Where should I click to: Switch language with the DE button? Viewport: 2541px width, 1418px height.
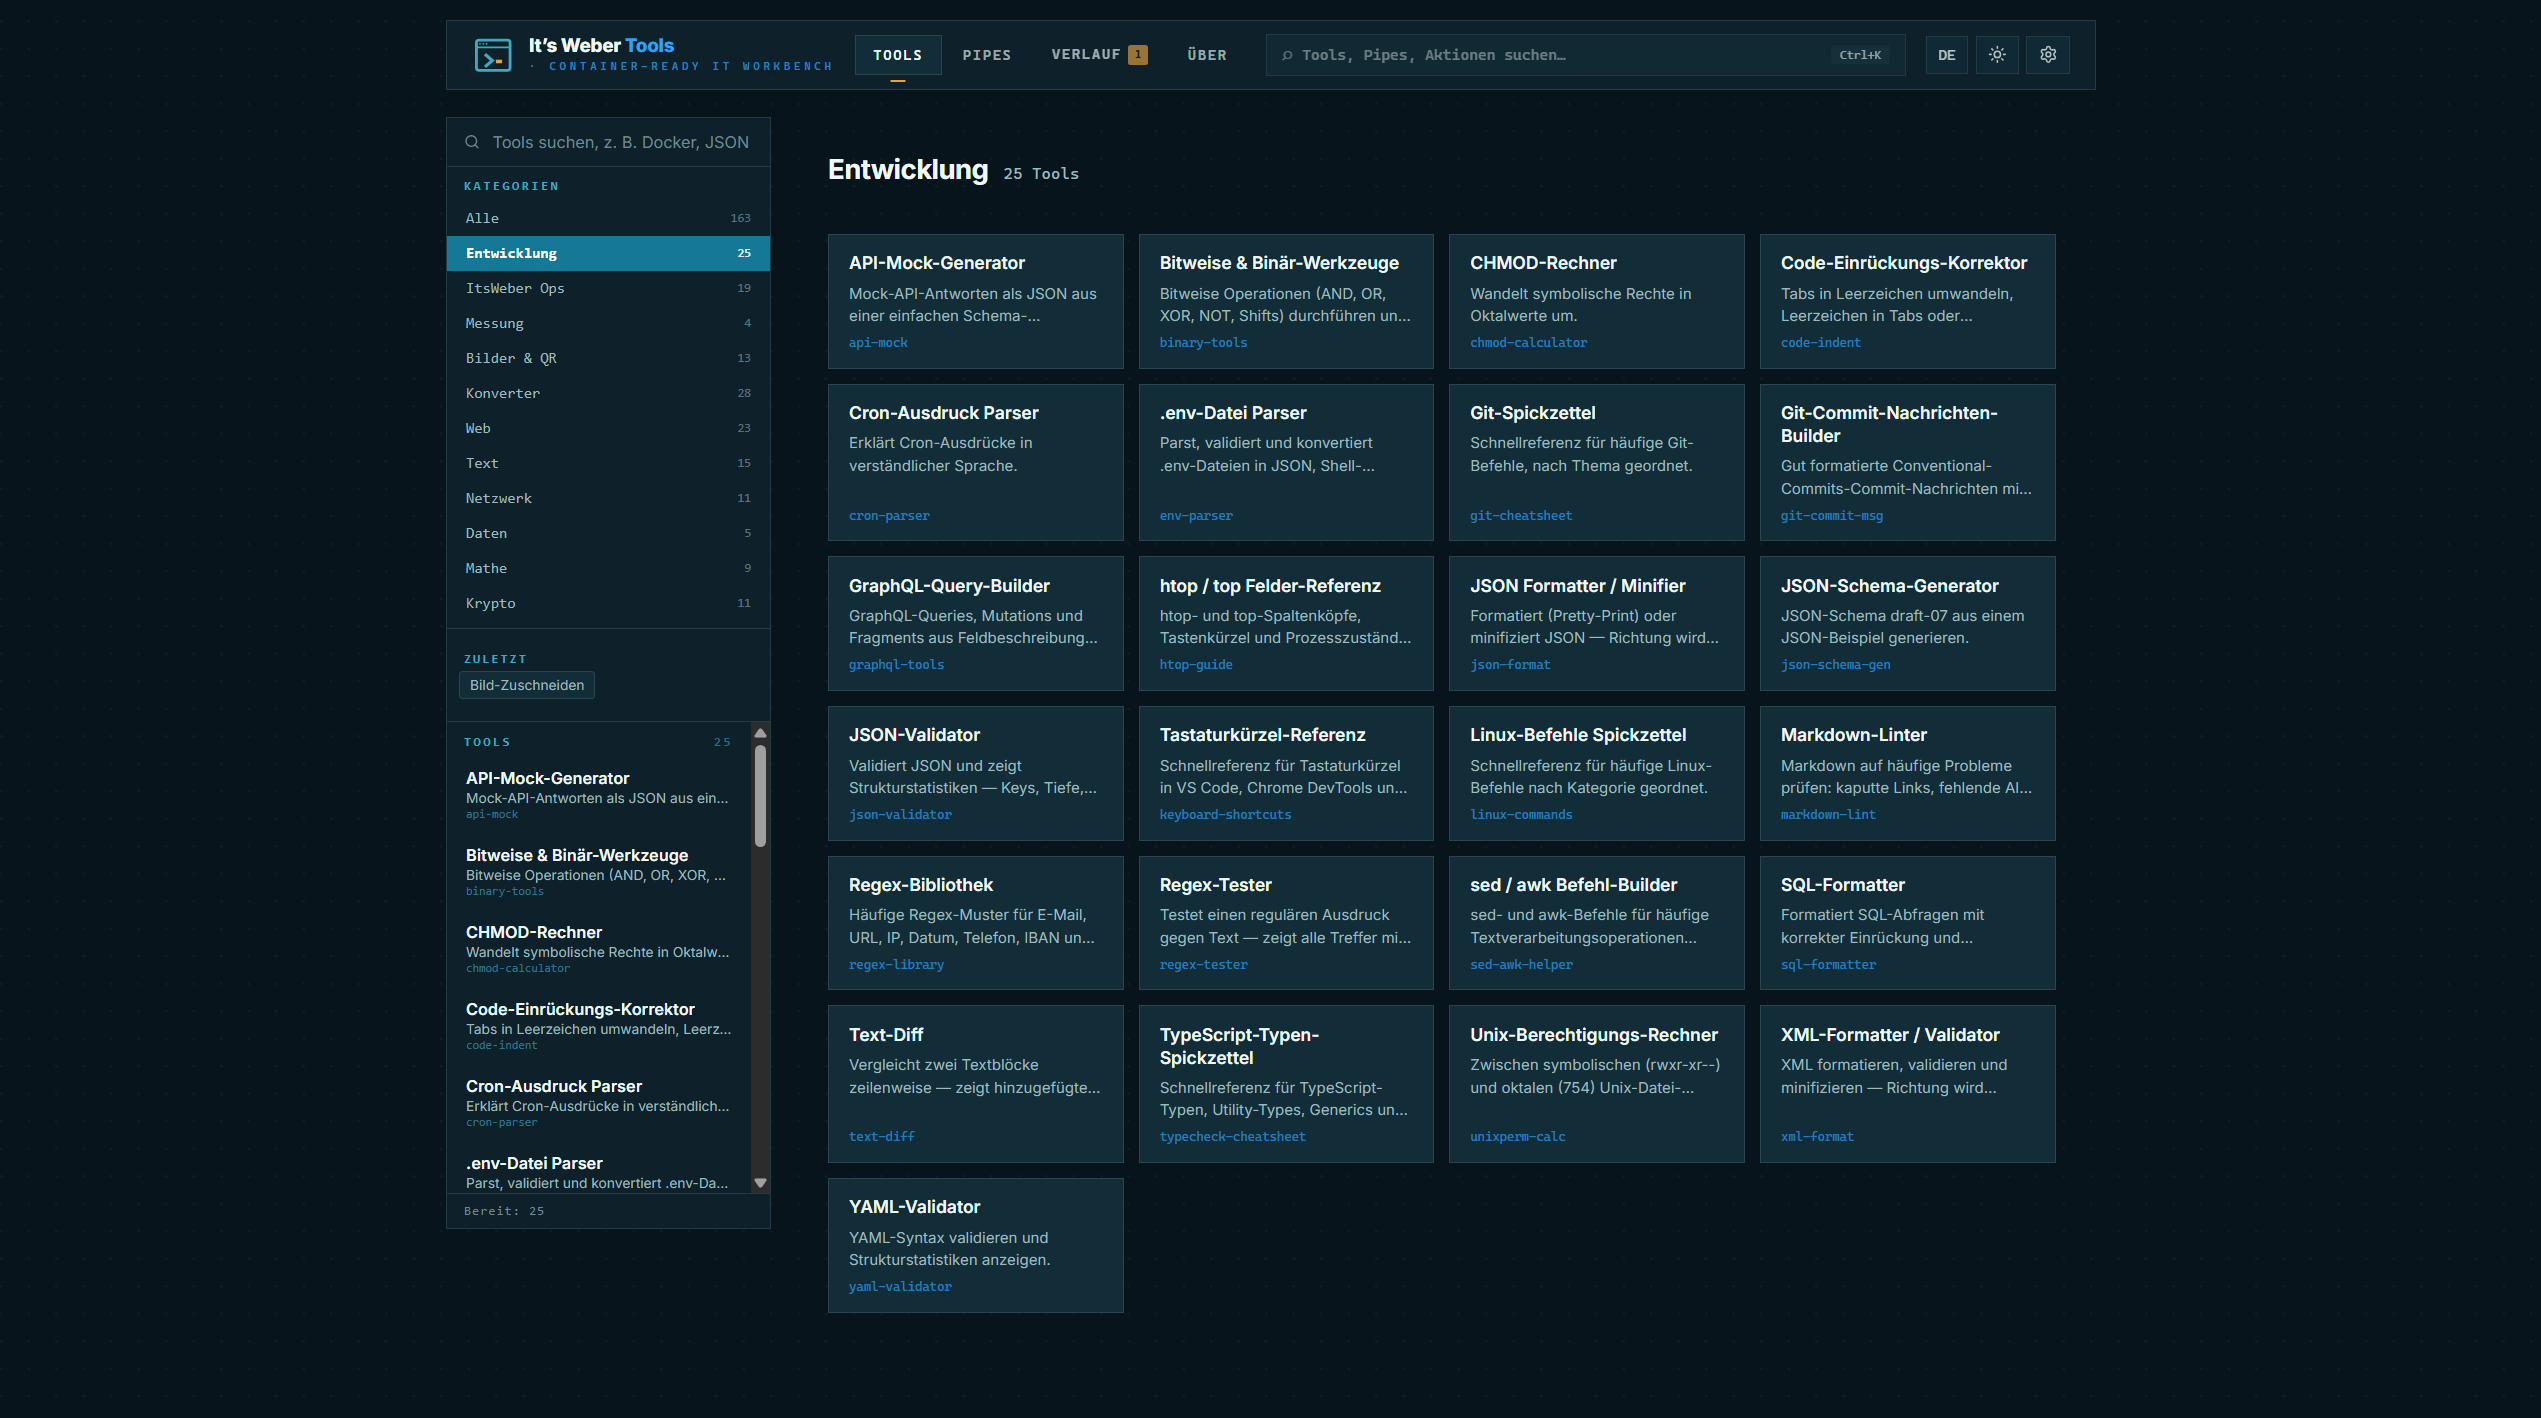point(1946,55)
